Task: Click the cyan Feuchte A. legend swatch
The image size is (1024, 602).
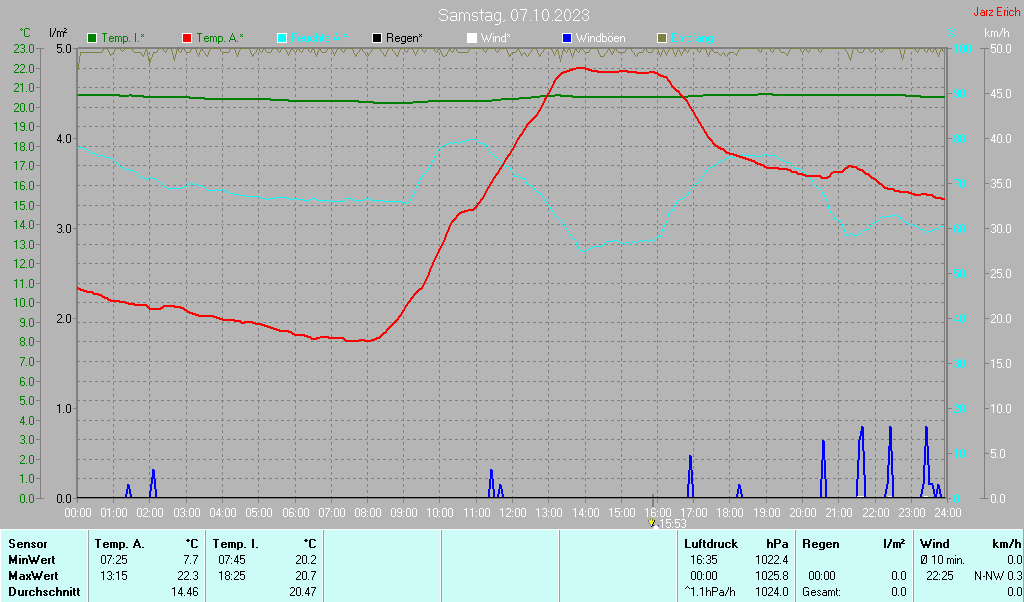Action: point(282,39)
